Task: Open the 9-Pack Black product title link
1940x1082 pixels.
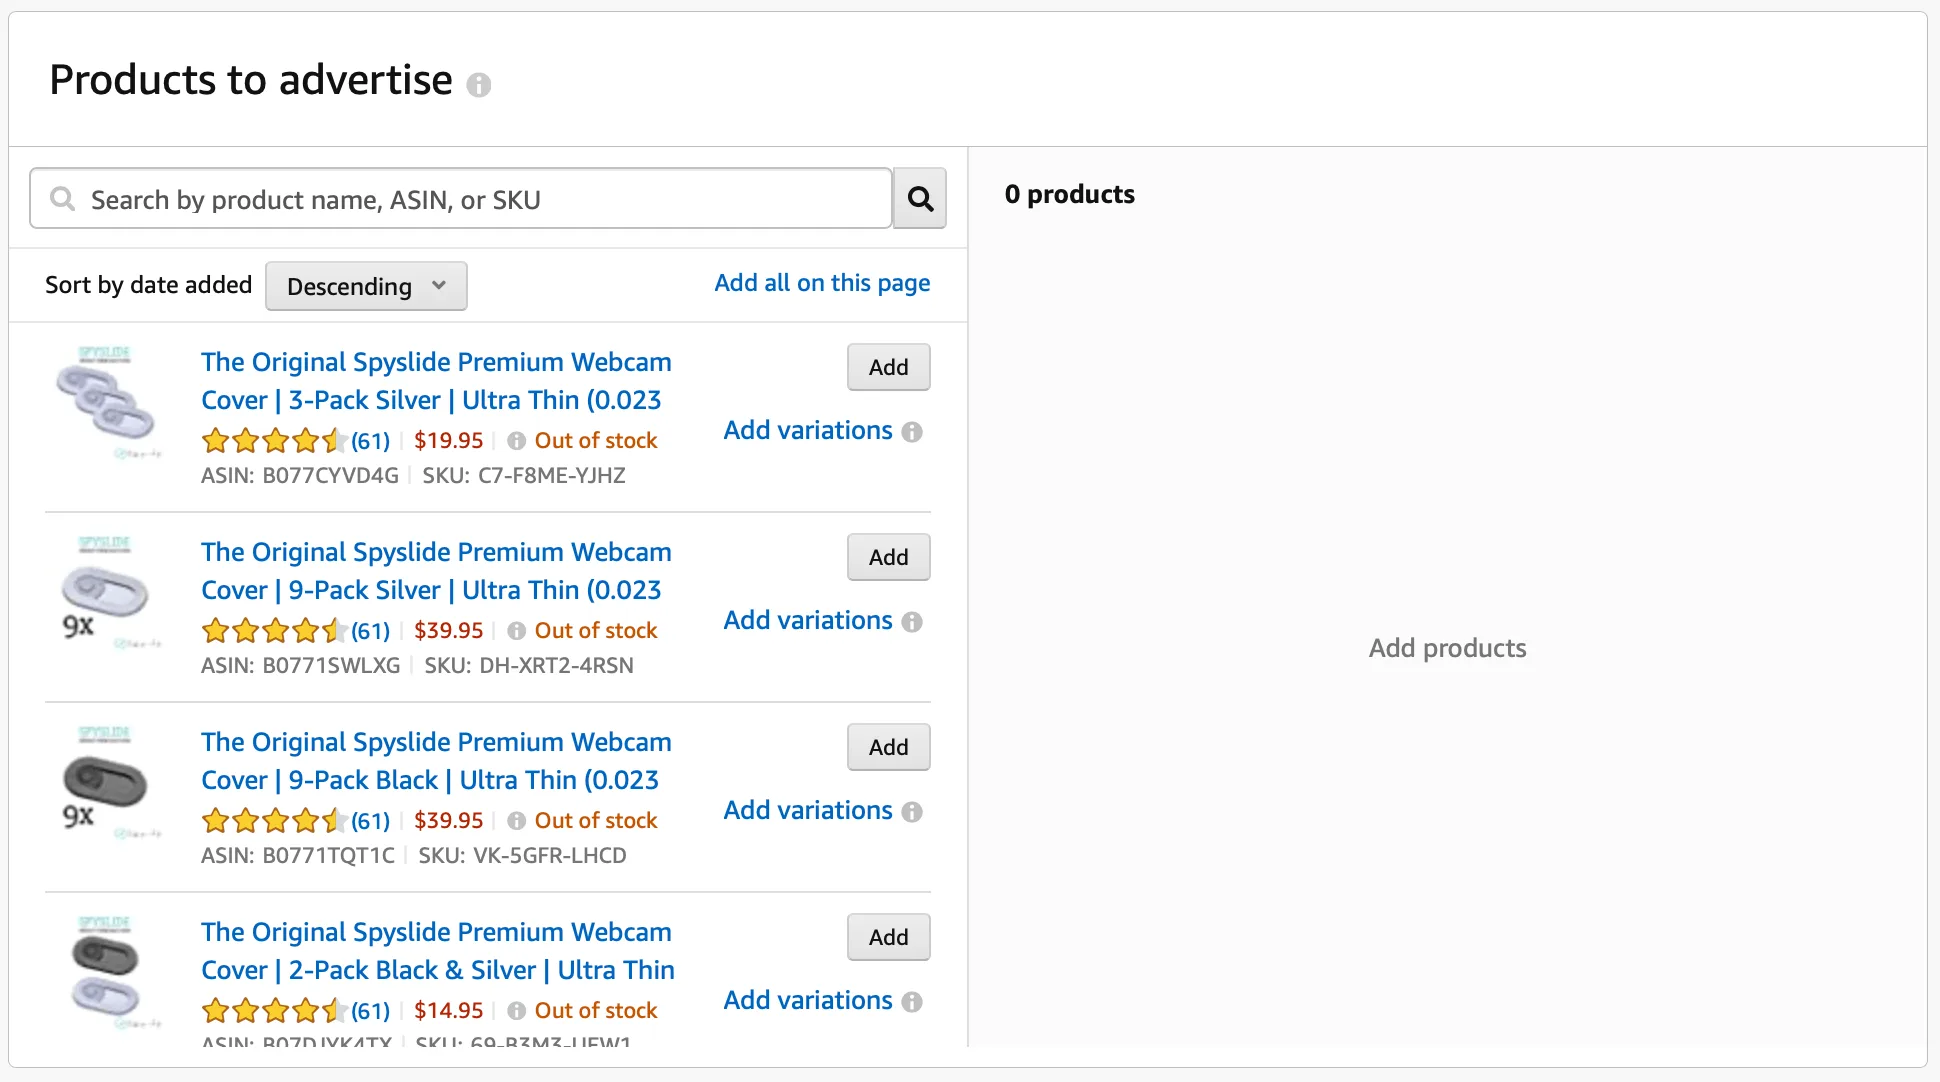Action: pyautogui.click(x=436, y=761)
